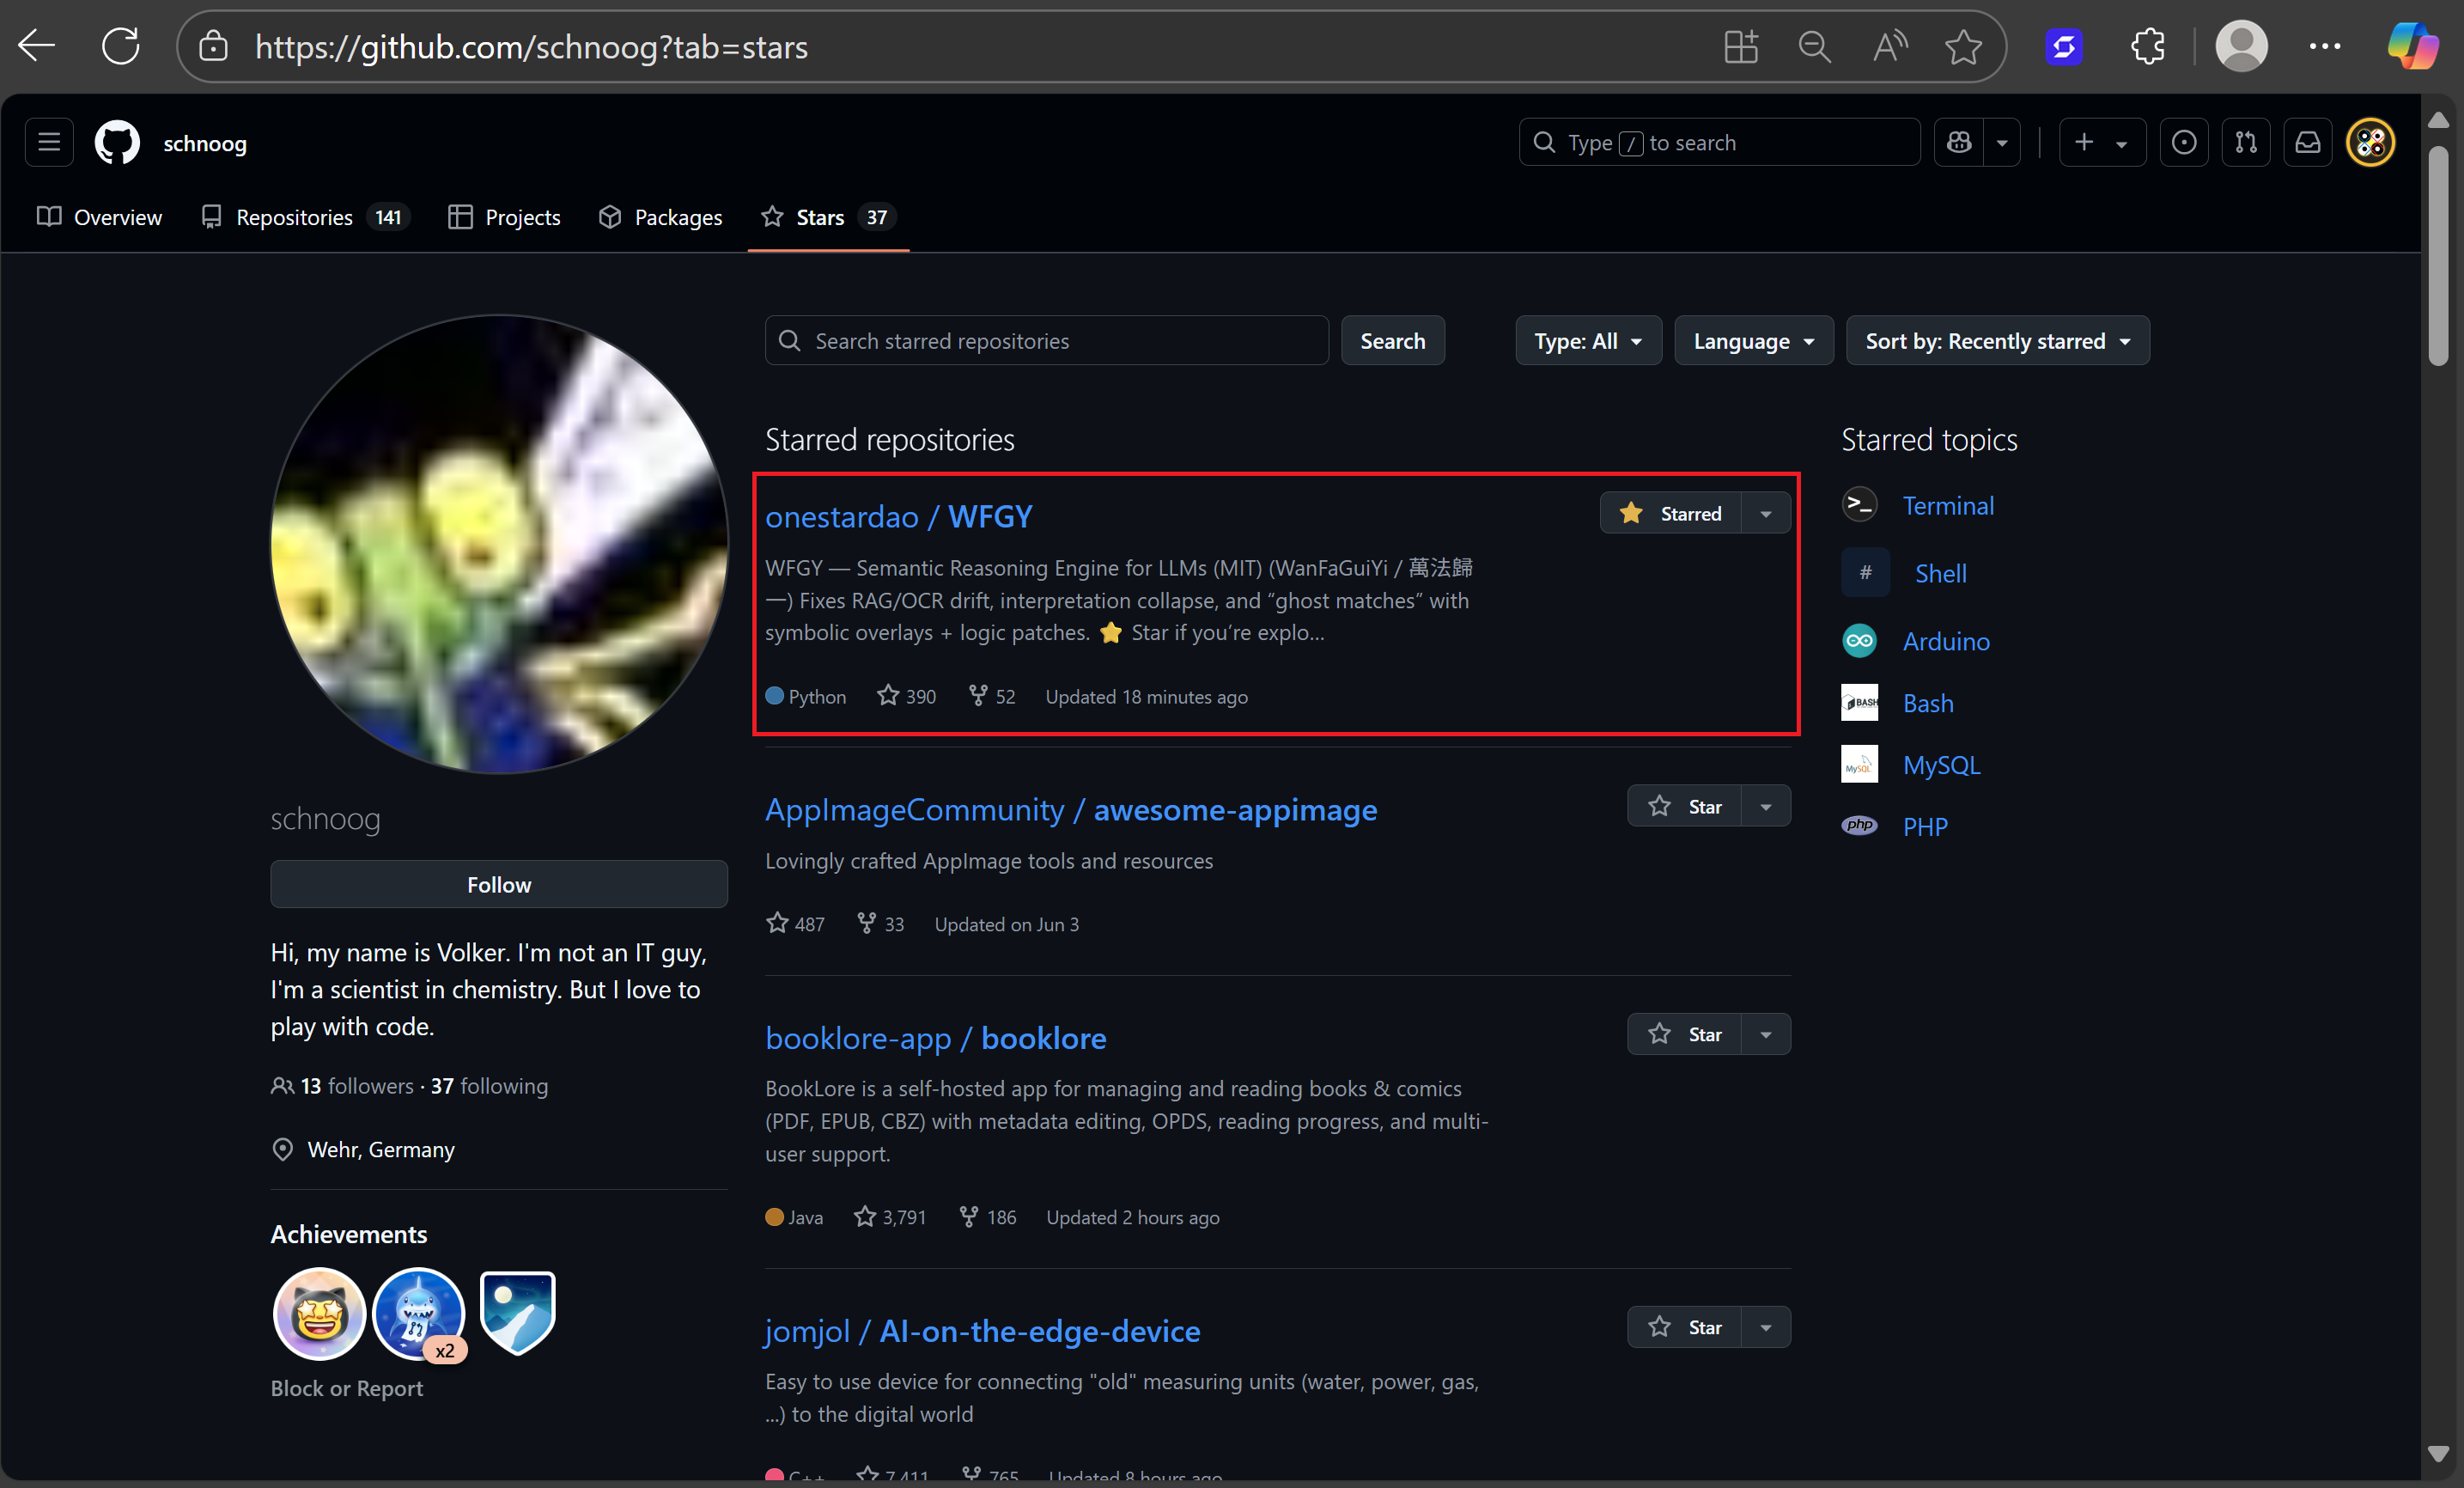Click the browser refresh icon

click(121, 47)
